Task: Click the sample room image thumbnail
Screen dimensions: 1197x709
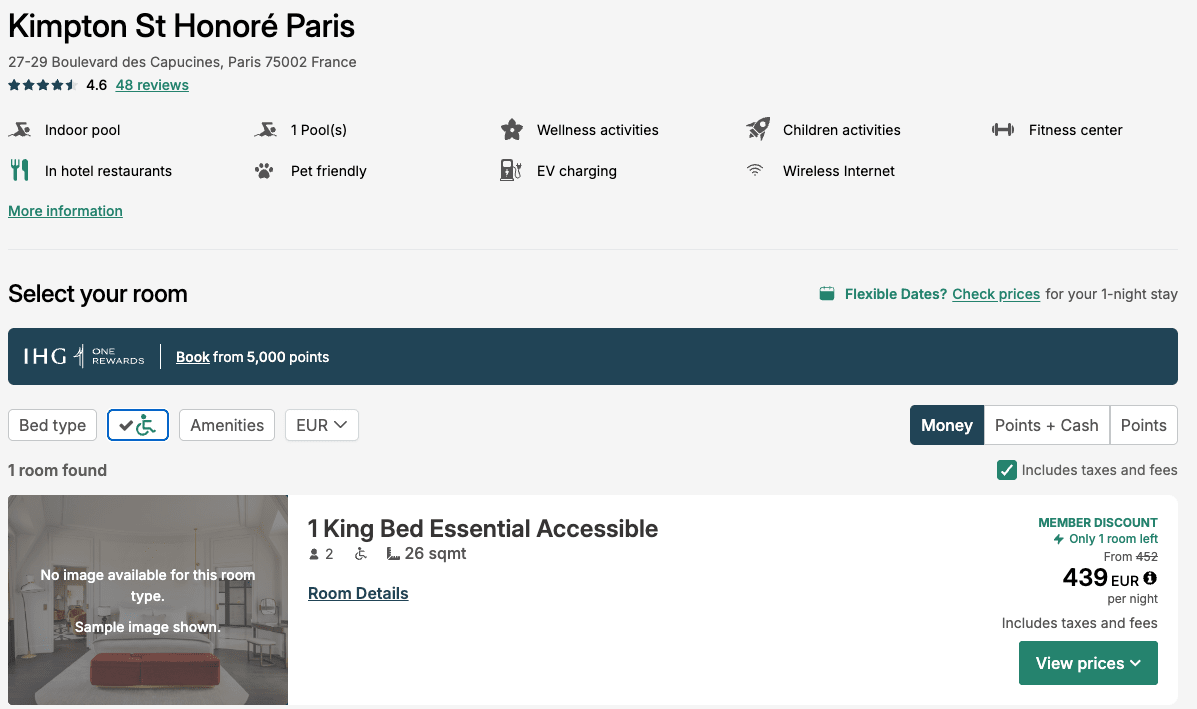Action: click(x=148, y=600)
